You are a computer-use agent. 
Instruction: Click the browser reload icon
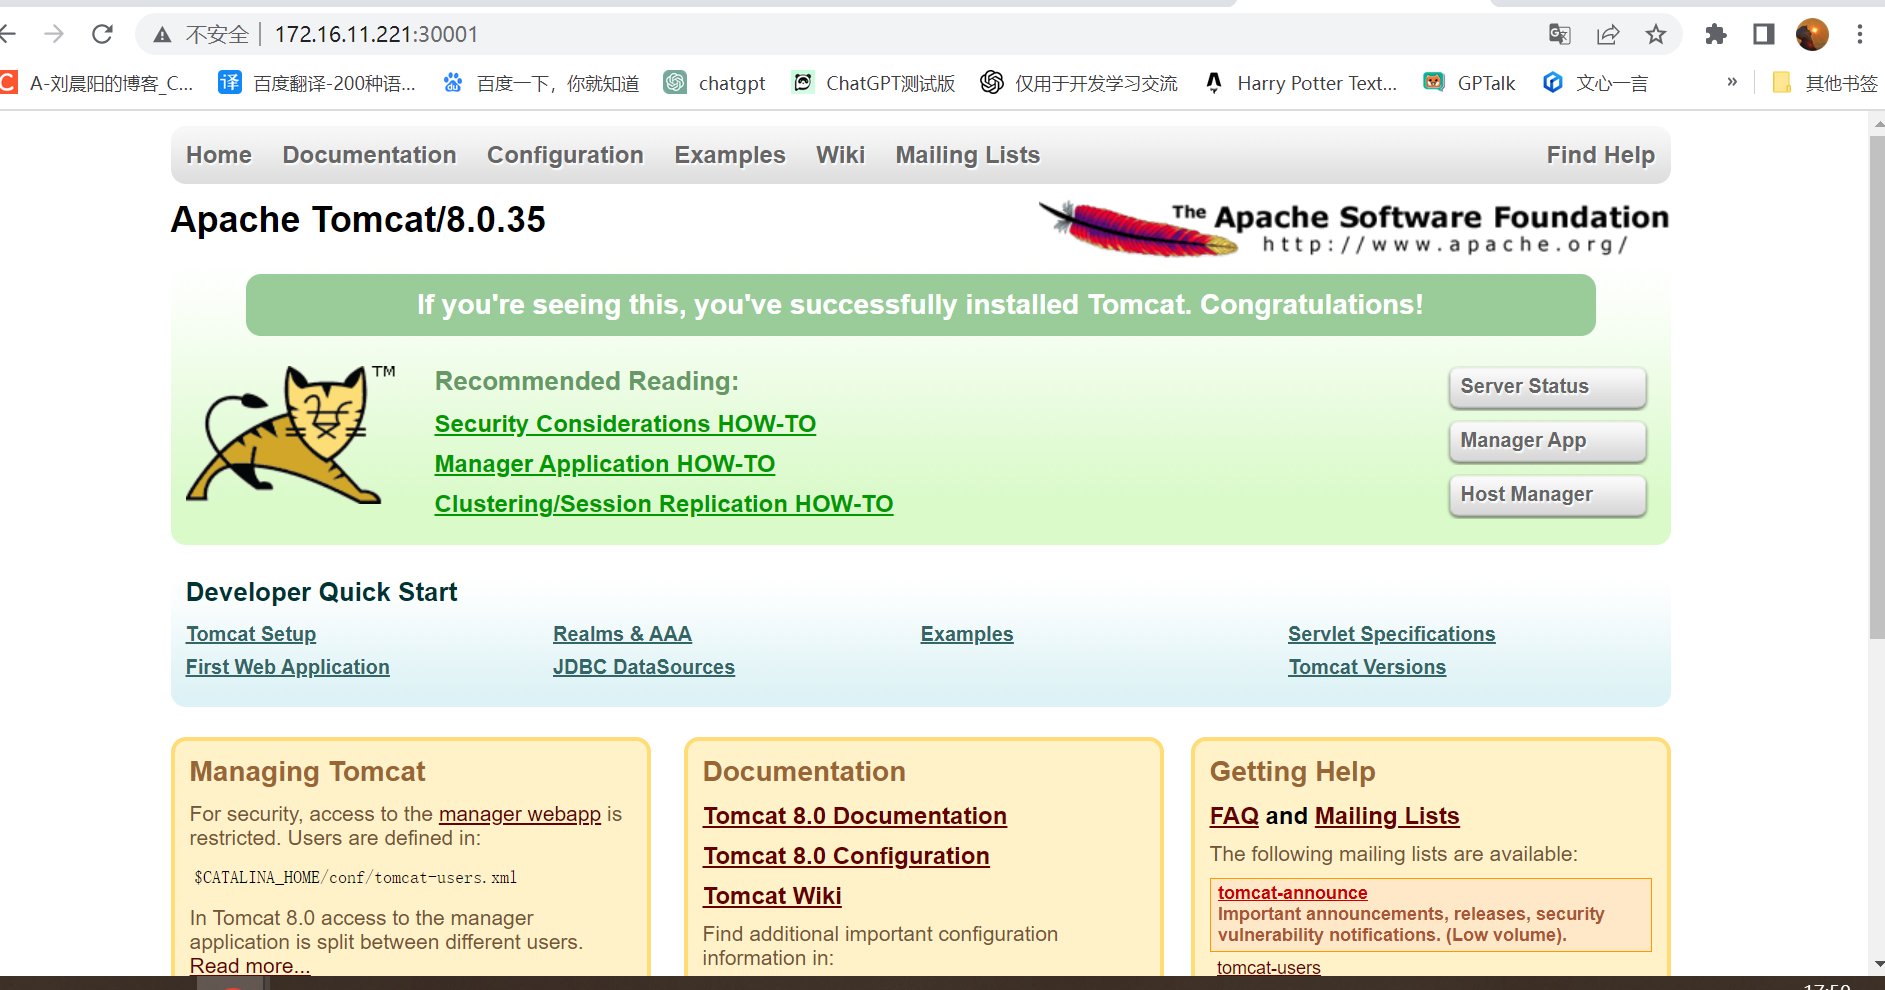pos(102,35)
